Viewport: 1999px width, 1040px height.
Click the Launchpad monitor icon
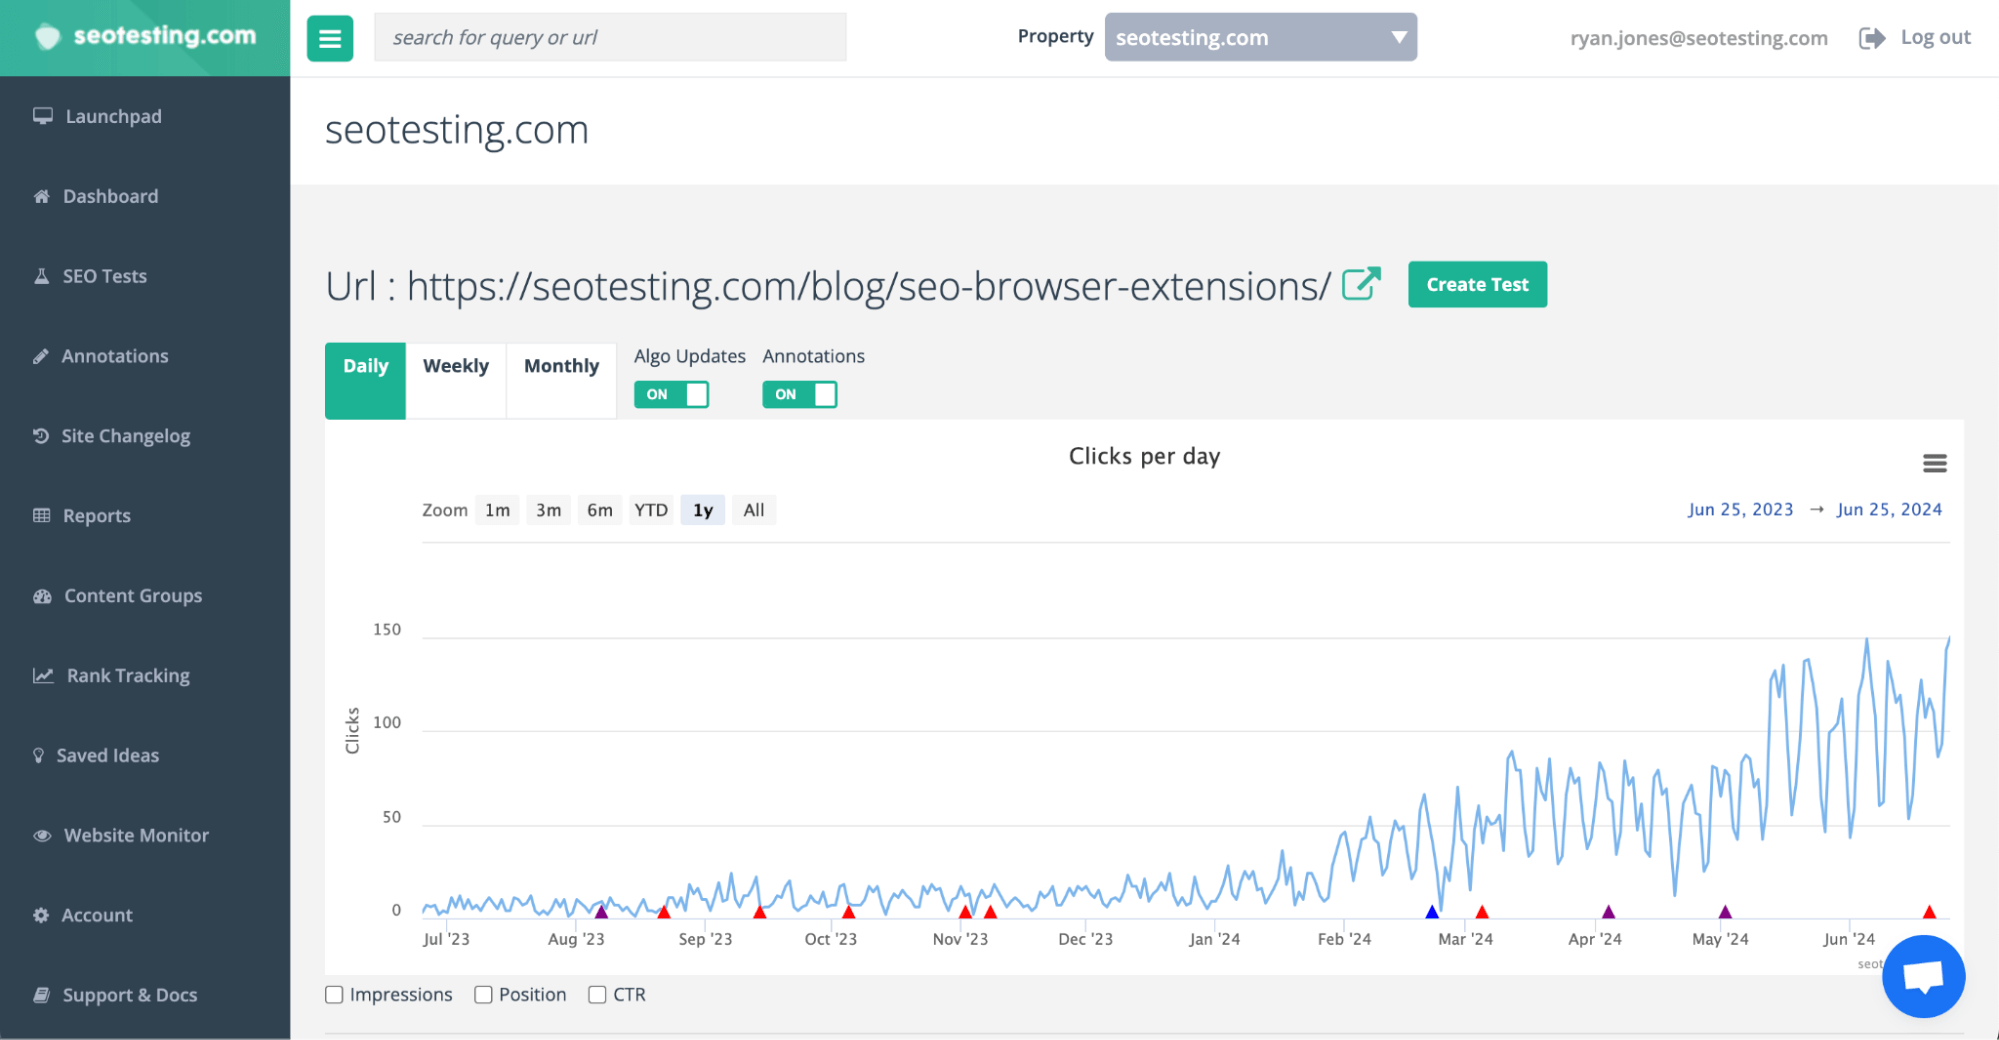[x=43, y=116]
